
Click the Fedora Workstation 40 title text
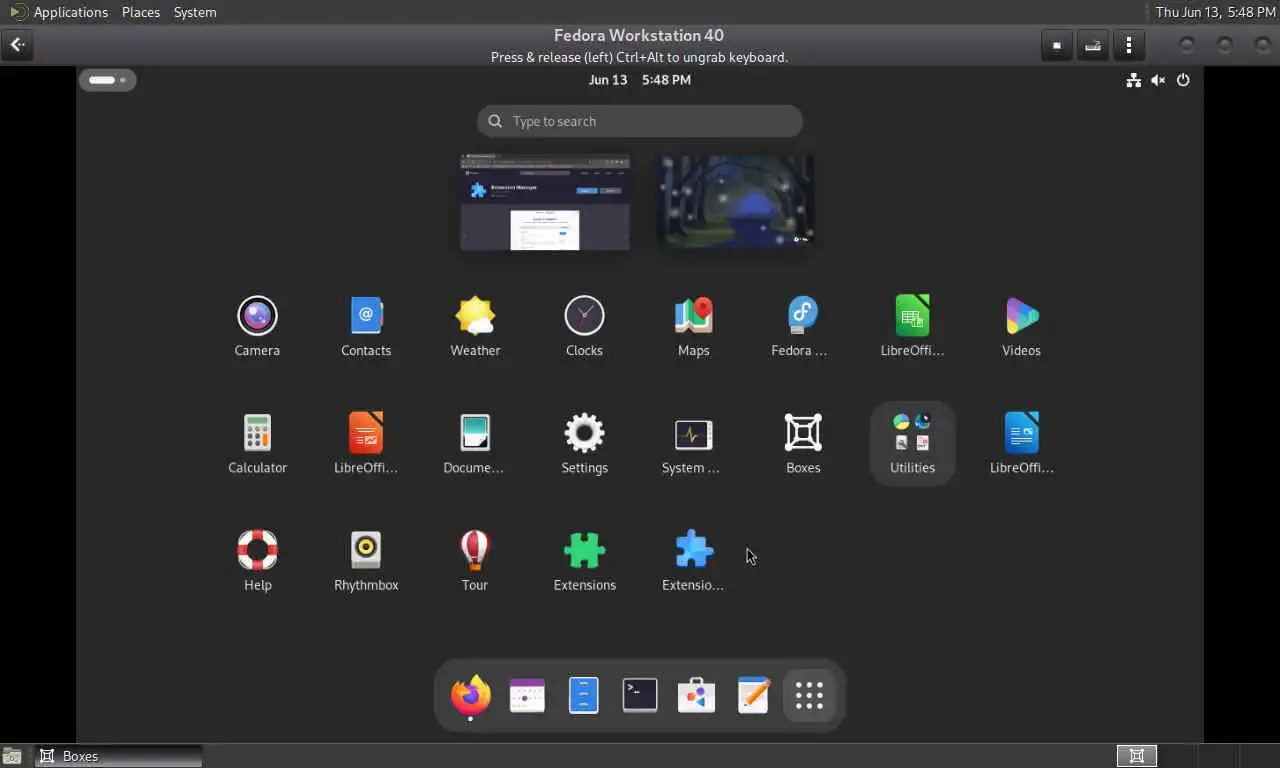(639, 36)
